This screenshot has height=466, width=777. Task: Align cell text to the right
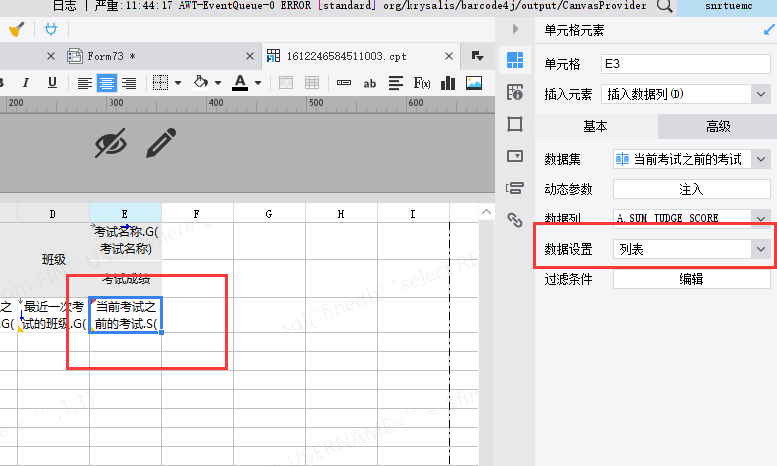click(129, 83)
